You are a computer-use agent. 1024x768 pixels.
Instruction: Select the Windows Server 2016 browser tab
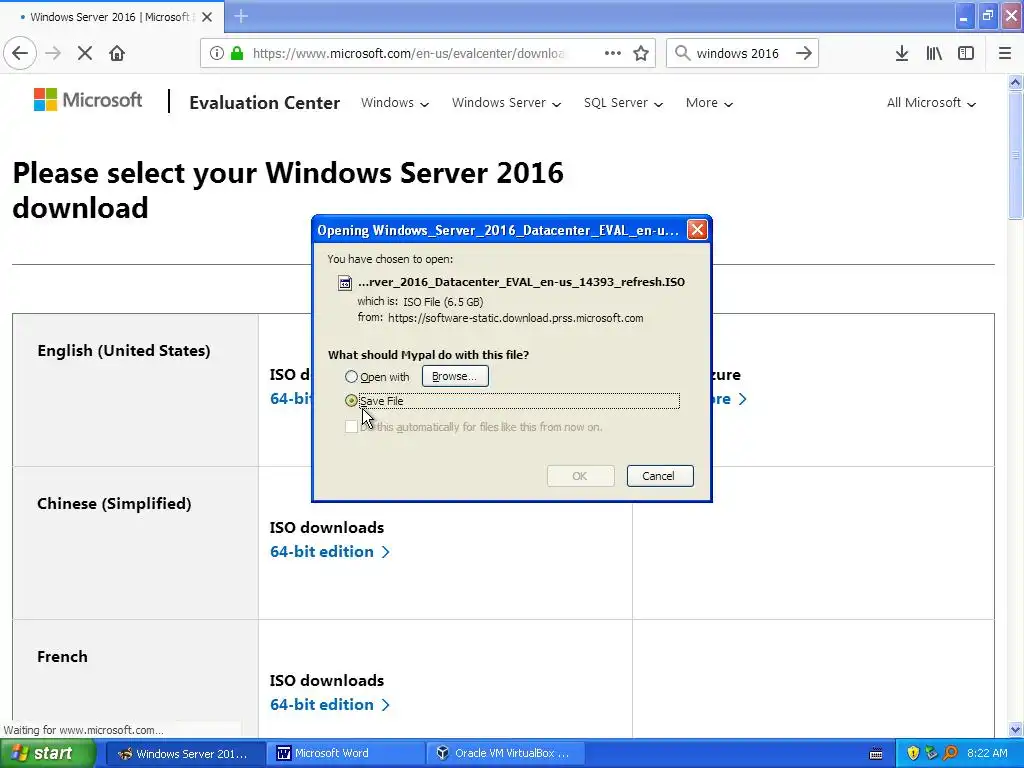click(x=112, y=17)
